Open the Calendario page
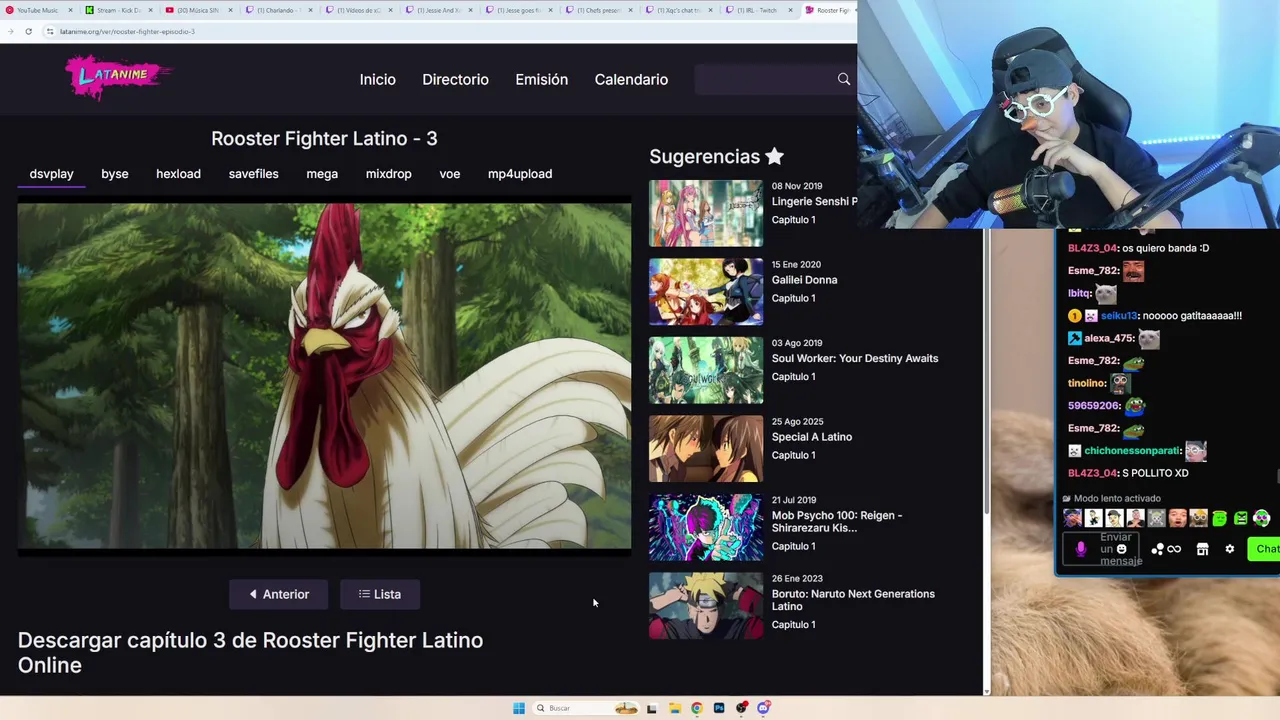 coord(631,80)
